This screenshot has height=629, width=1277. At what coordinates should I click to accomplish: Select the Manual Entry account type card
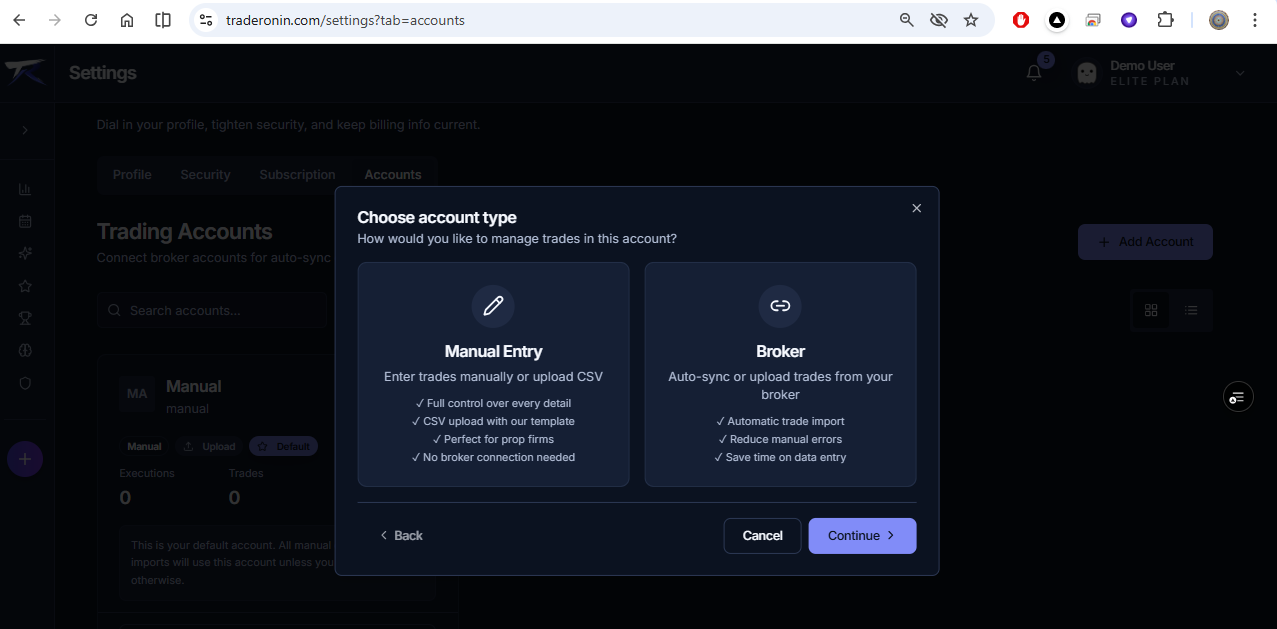493,374
